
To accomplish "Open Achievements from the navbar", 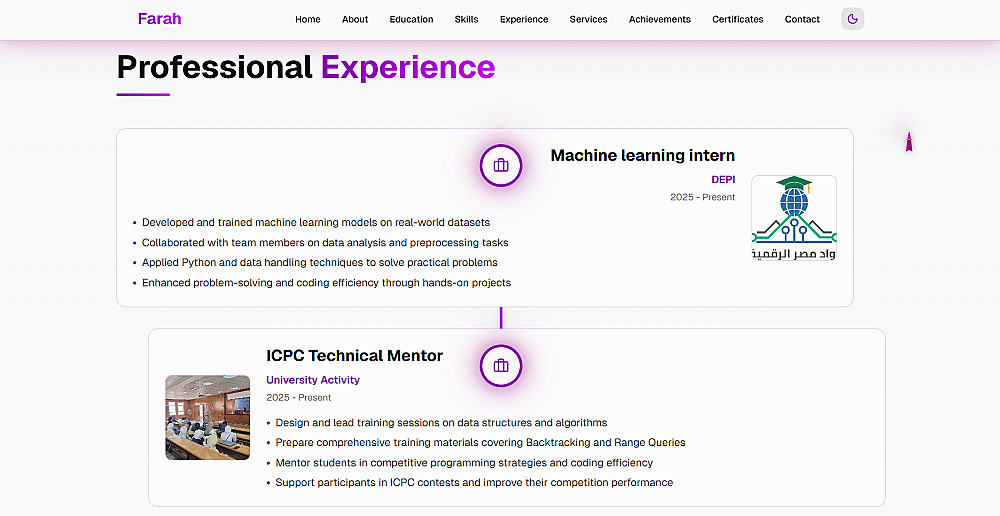I will (x=660, y=19).
